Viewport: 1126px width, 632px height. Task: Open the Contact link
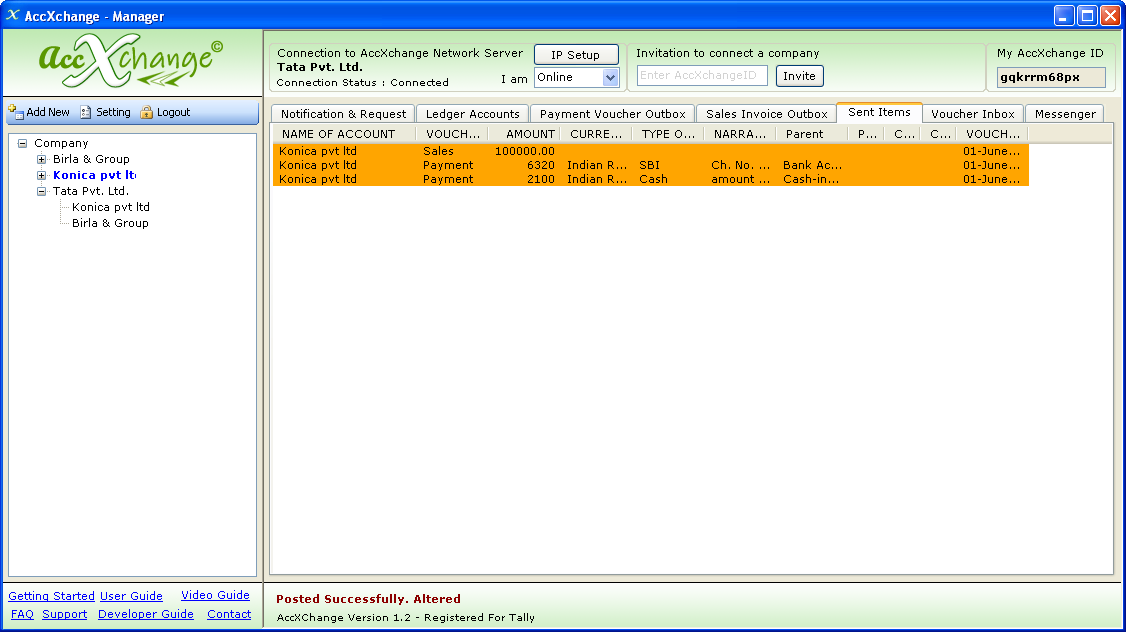point(229,614)
